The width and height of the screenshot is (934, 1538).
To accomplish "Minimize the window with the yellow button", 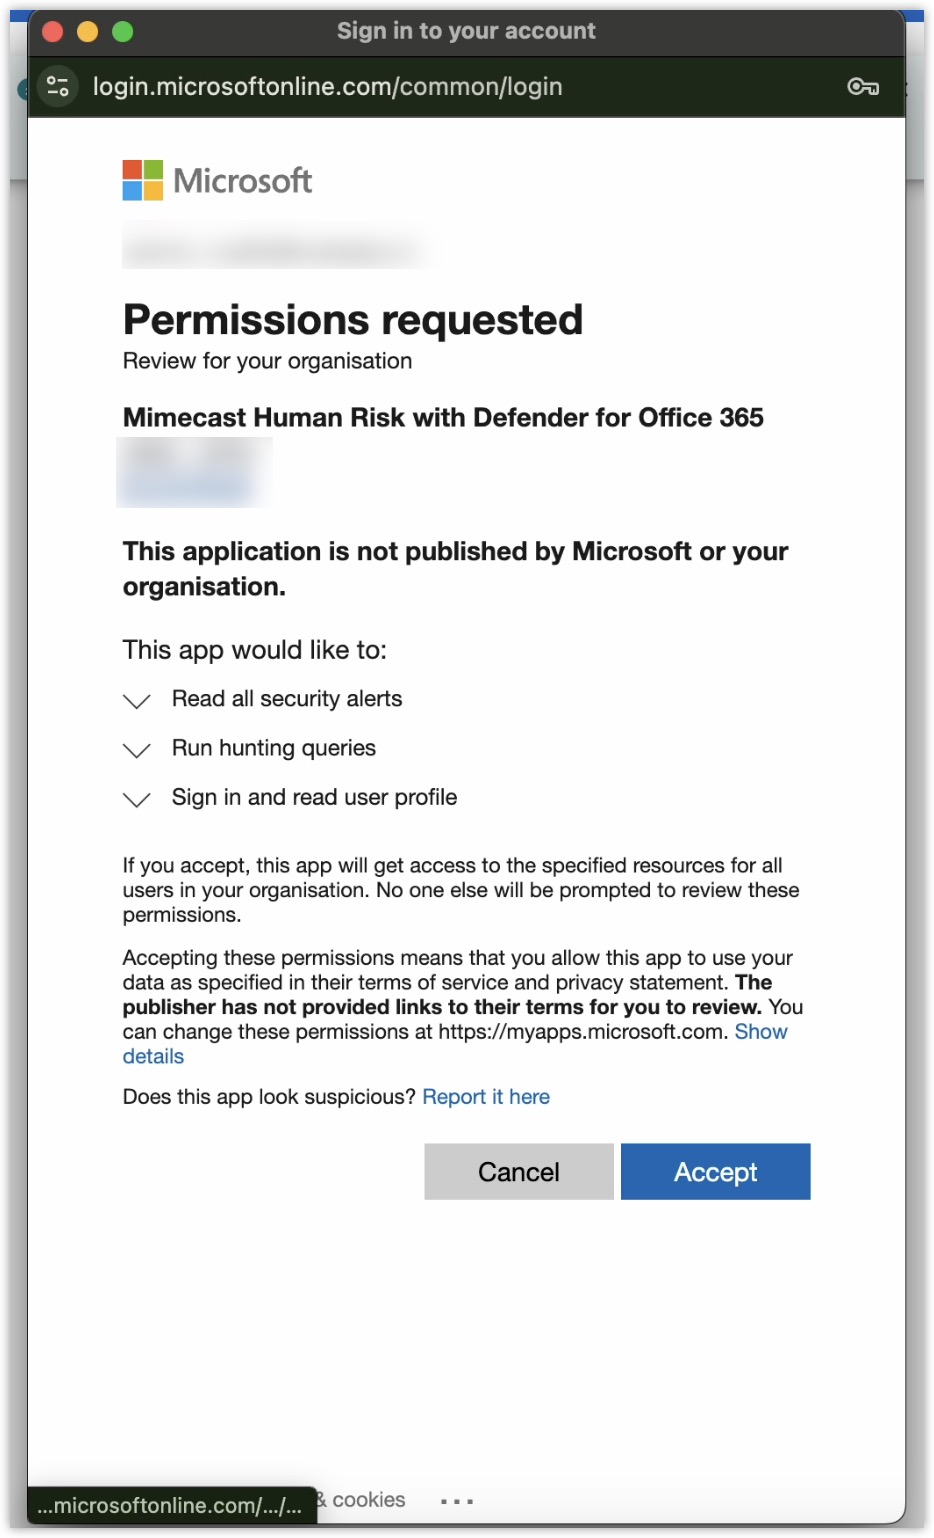I will point(87,31).
